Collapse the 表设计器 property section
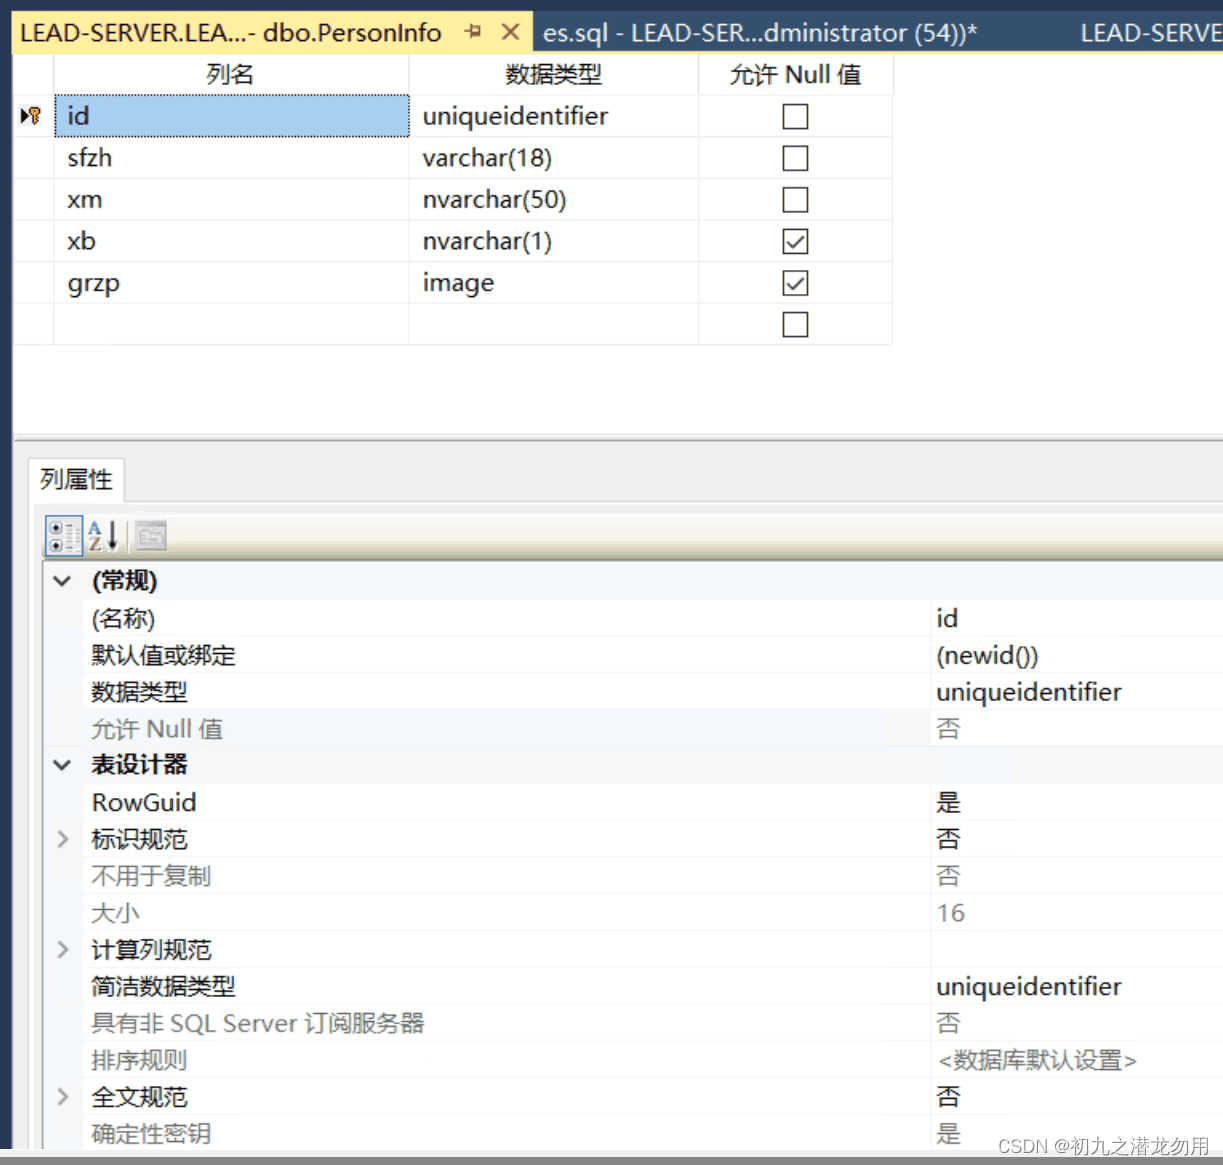1223x1165 pixels. 62,765
